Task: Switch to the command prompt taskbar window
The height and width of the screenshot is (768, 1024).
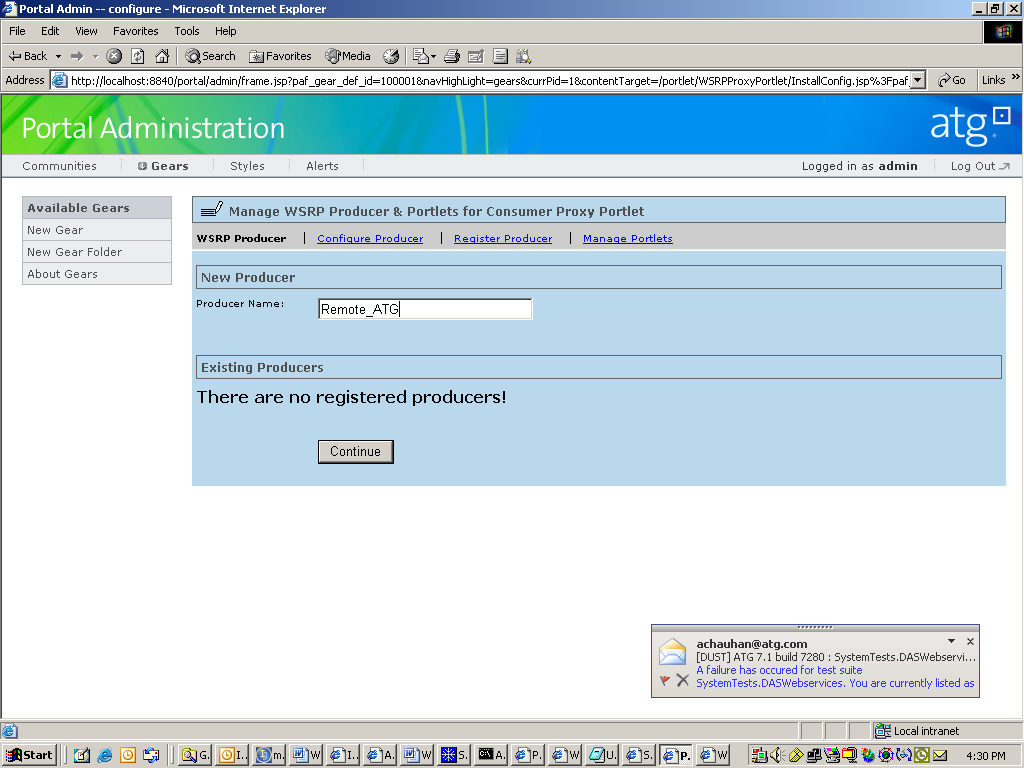Action: pyautogui.click(x=491, y=755)
